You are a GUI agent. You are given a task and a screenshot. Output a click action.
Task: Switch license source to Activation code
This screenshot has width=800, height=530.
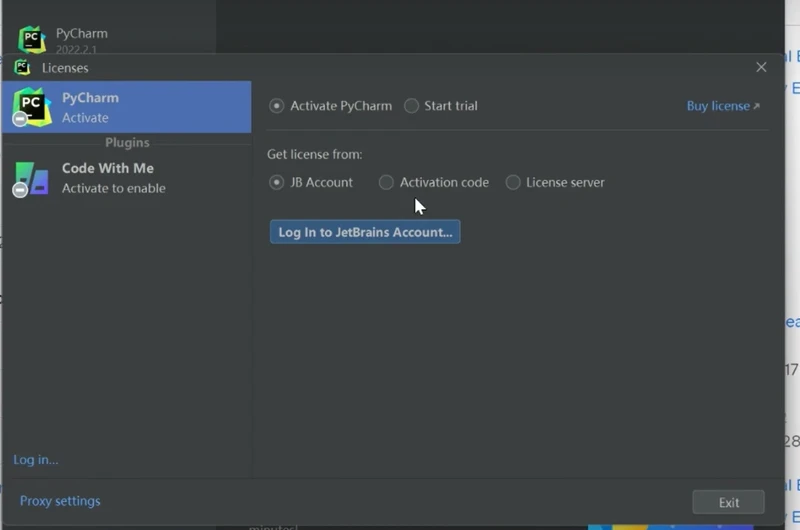pyautogui.click(x=386, y=183)
